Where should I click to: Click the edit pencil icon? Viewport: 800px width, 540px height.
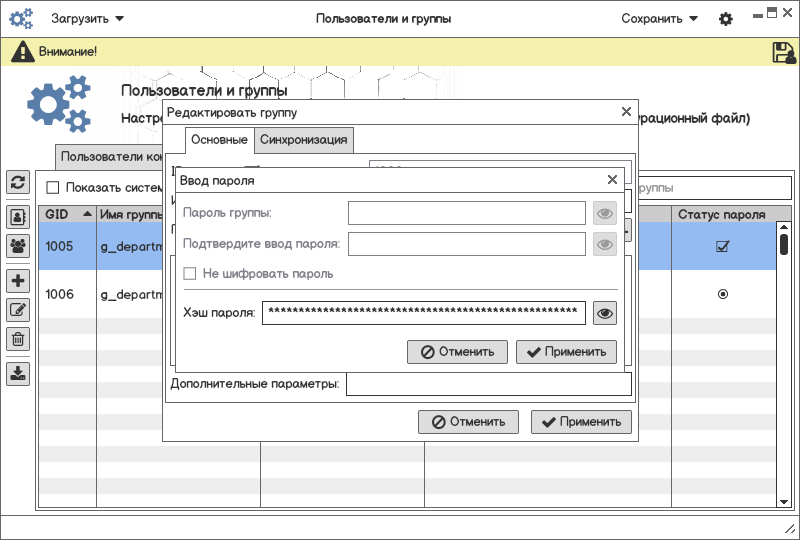tap(18, 310)
